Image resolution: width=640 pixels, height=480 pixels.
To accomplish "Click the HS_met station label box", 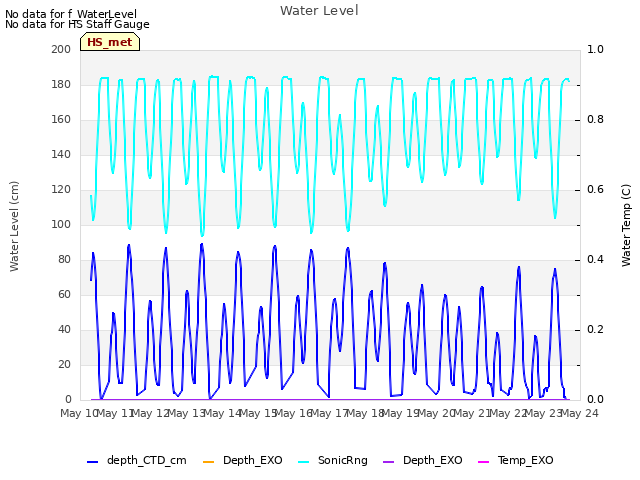I will pos(110,42).
